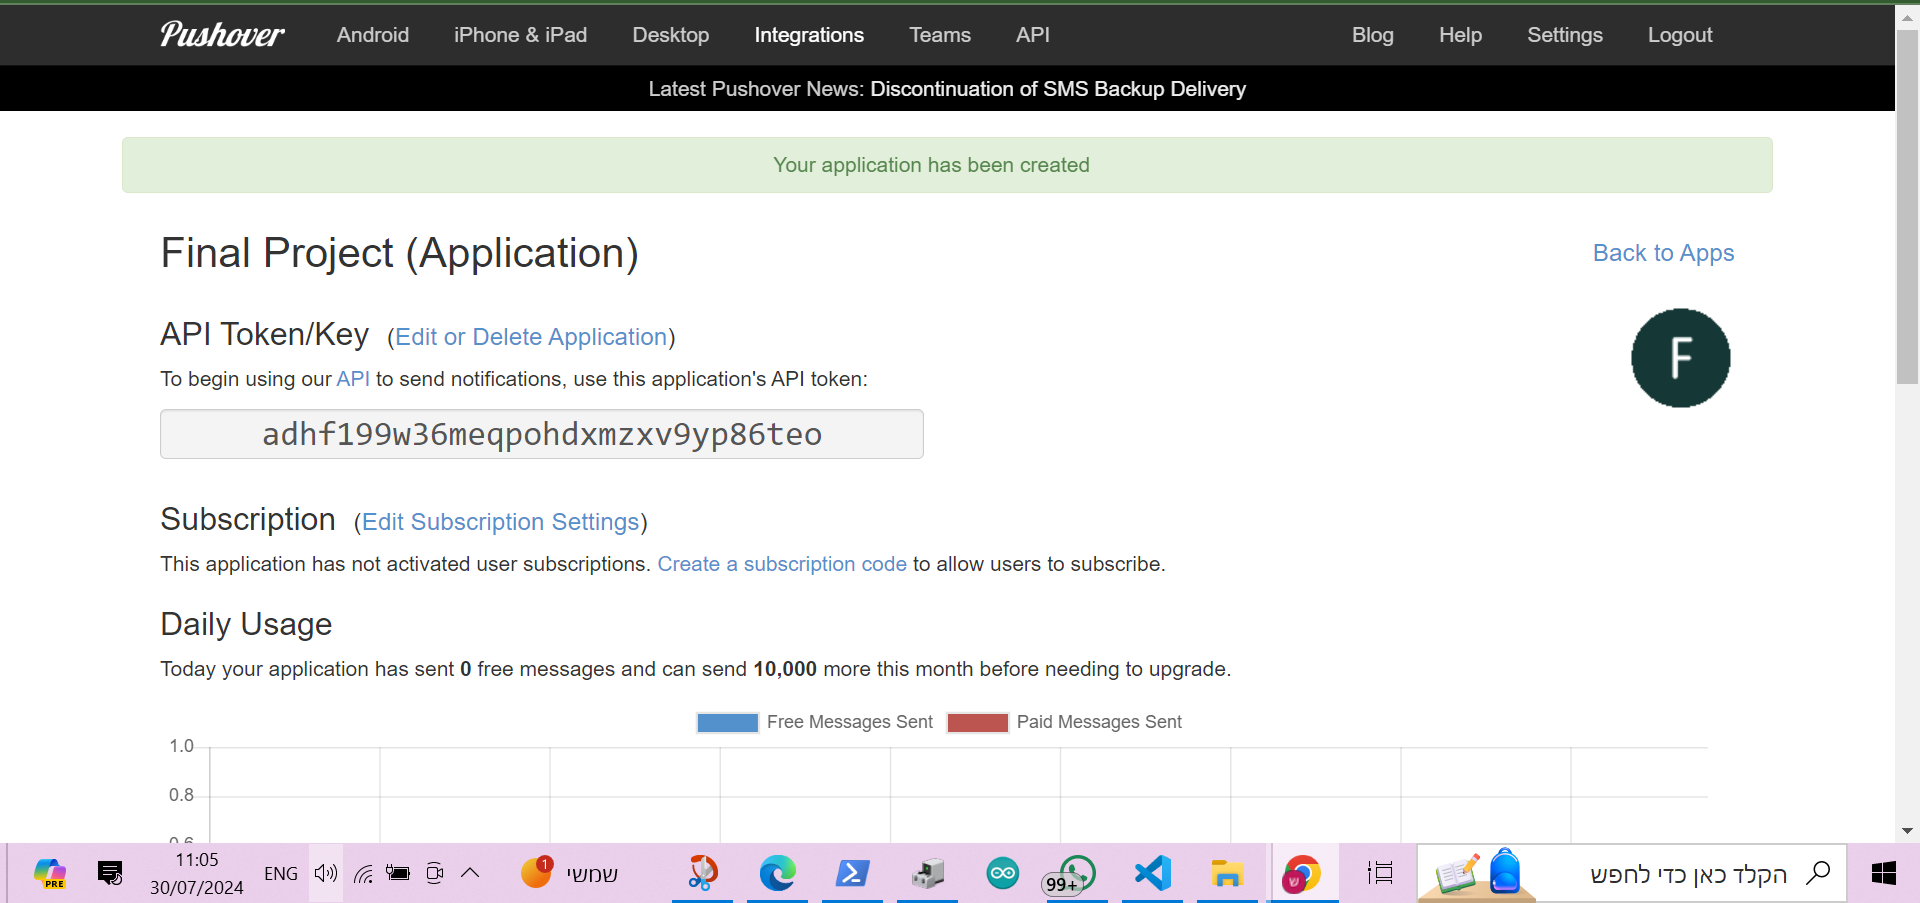1920x903 pixels.
Task: Click the page vertical scrollbar thumb
Action: pyautogui.click(x=1907, y=206)
